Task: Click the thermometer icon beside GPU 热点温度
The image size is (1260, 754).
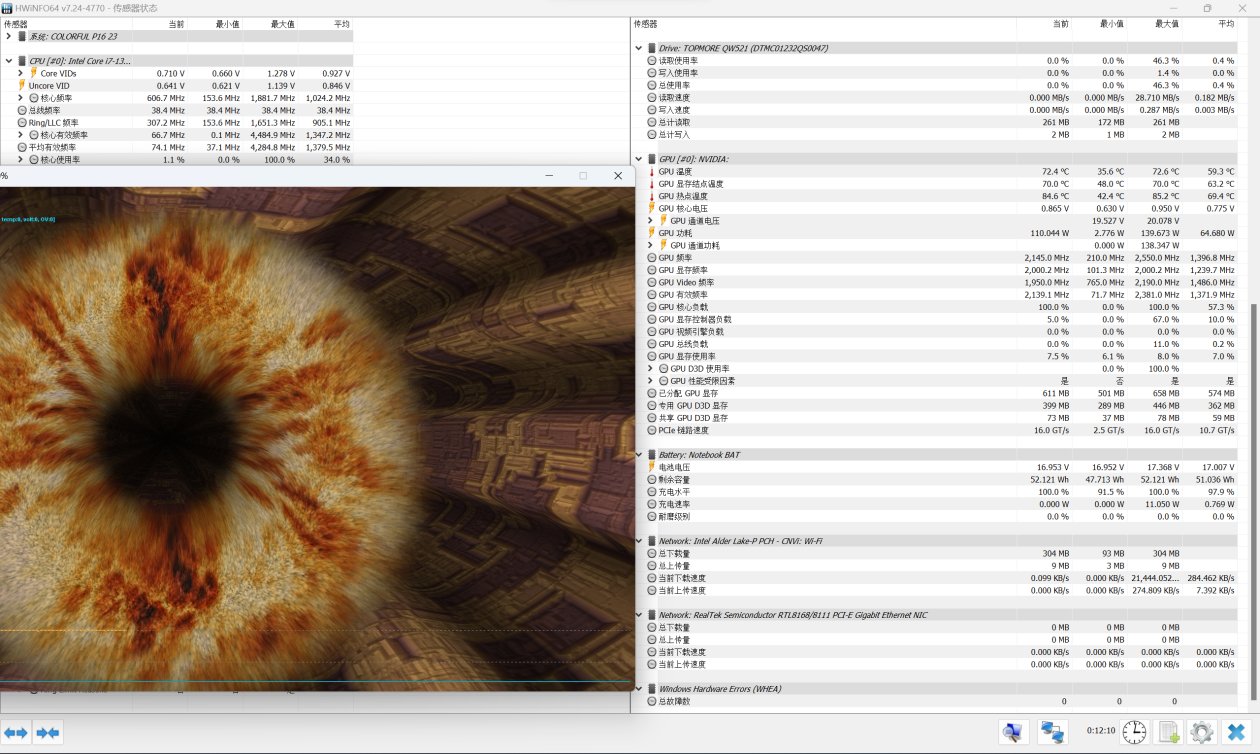Action: point(652,196)
